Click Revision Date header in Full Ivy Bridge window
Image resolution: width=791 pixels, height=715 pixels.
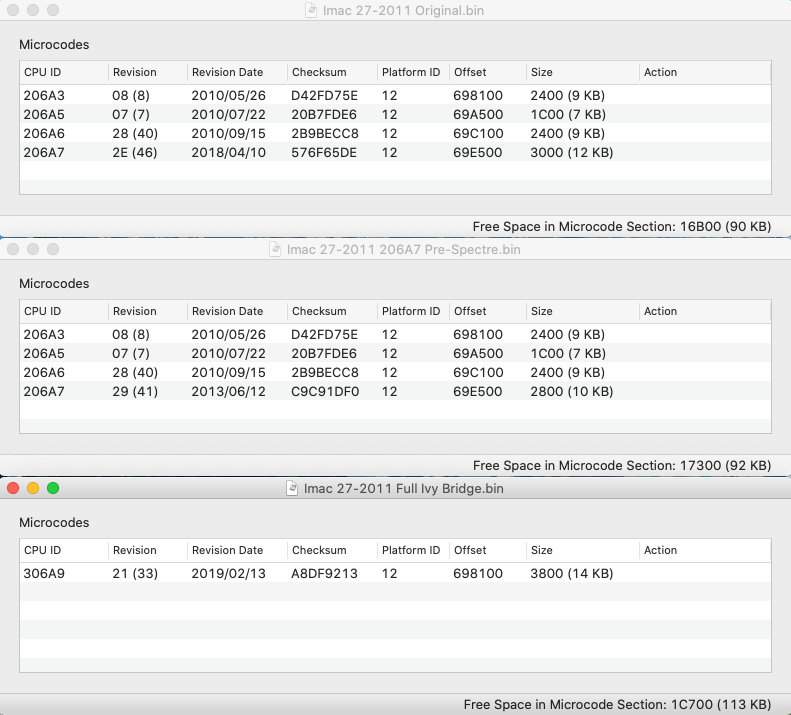click(x=238, y=550)
